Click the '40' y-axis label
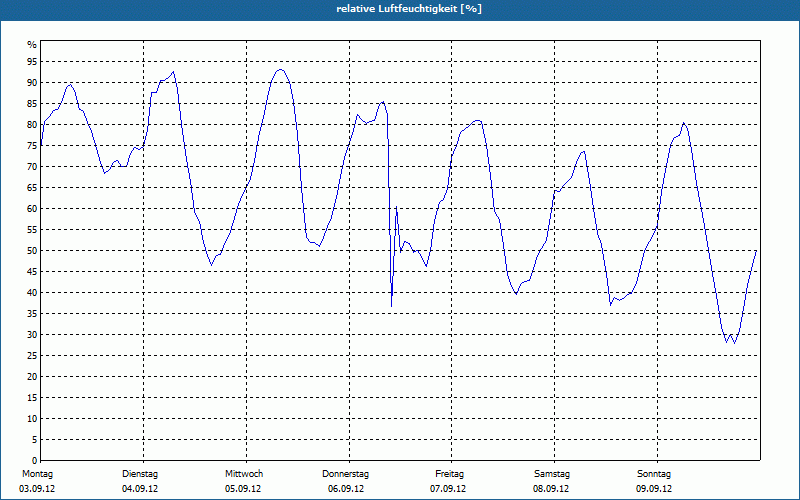 pos(32,292)
